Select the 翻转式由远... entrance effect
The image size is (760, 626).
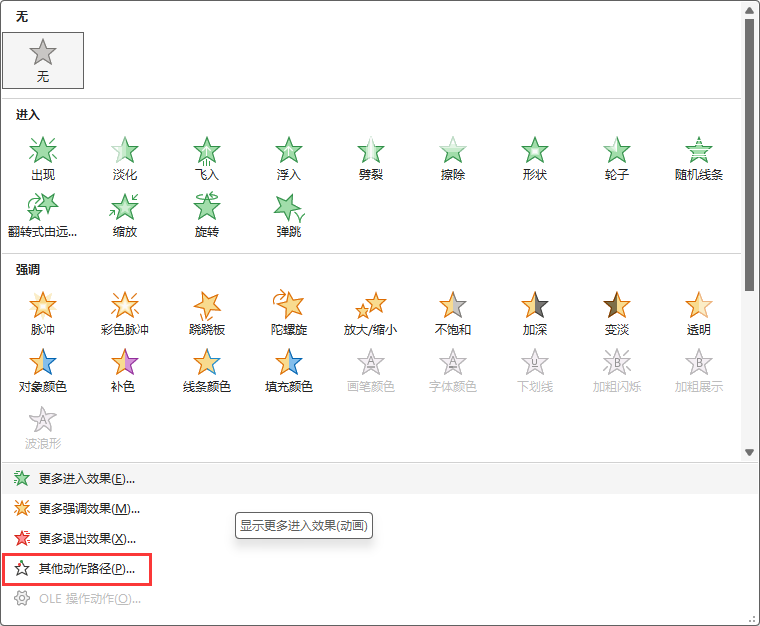(43, 216)
